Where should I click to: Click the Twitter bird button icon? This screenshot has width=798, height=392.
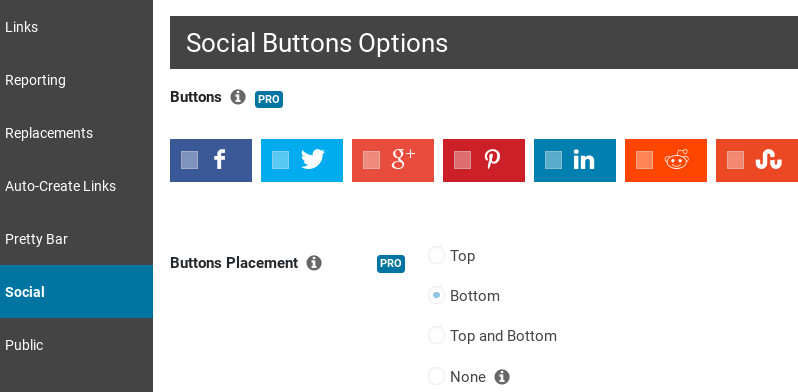(312, 160)
